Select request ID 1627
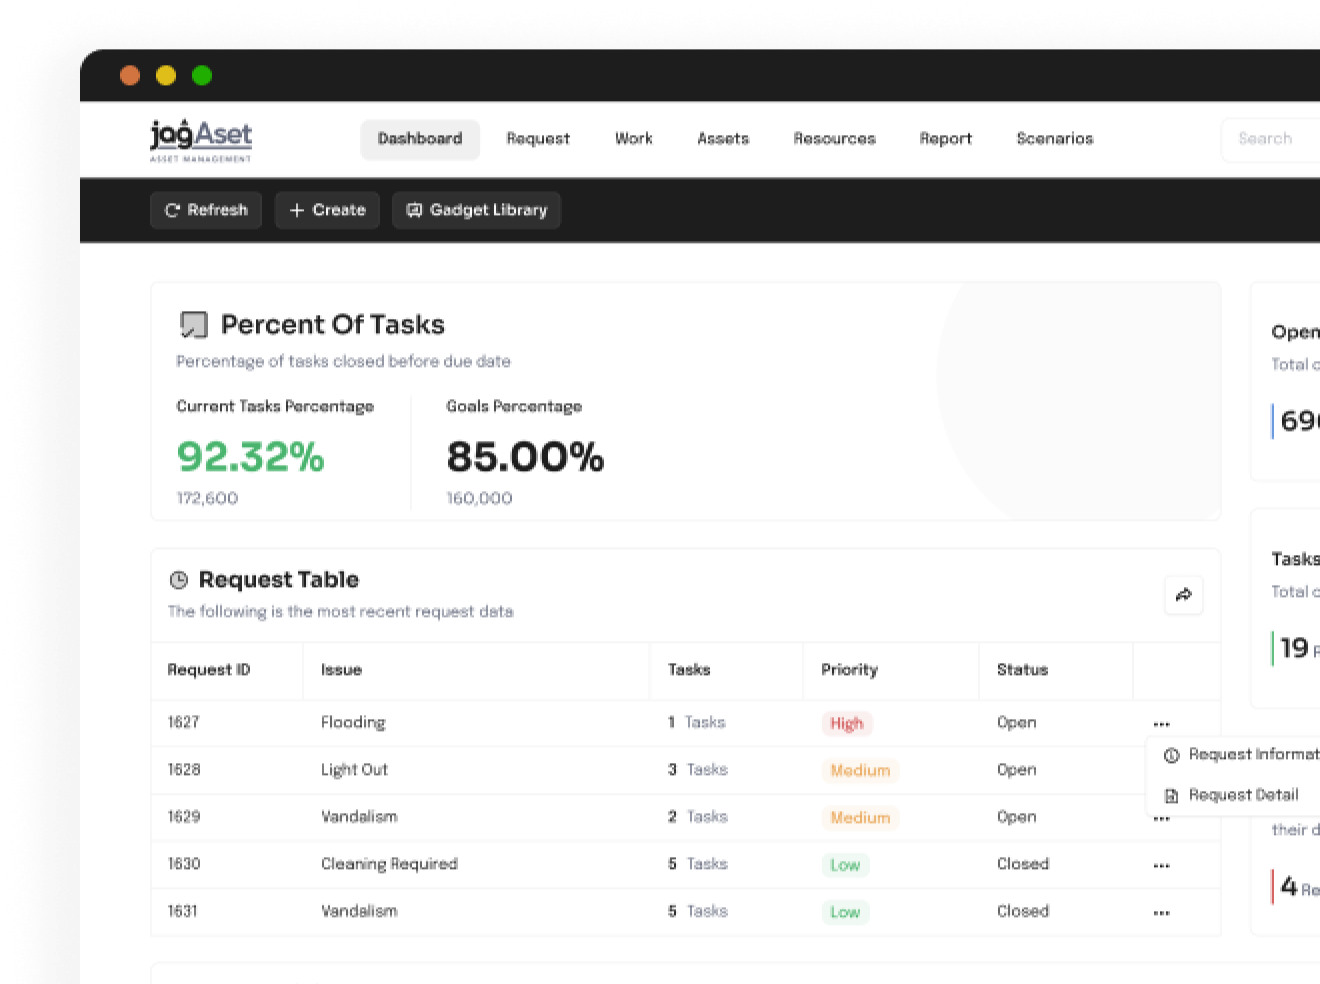Image resolution: width=1320 pixels, height=984 pixels. click(183, 722)
